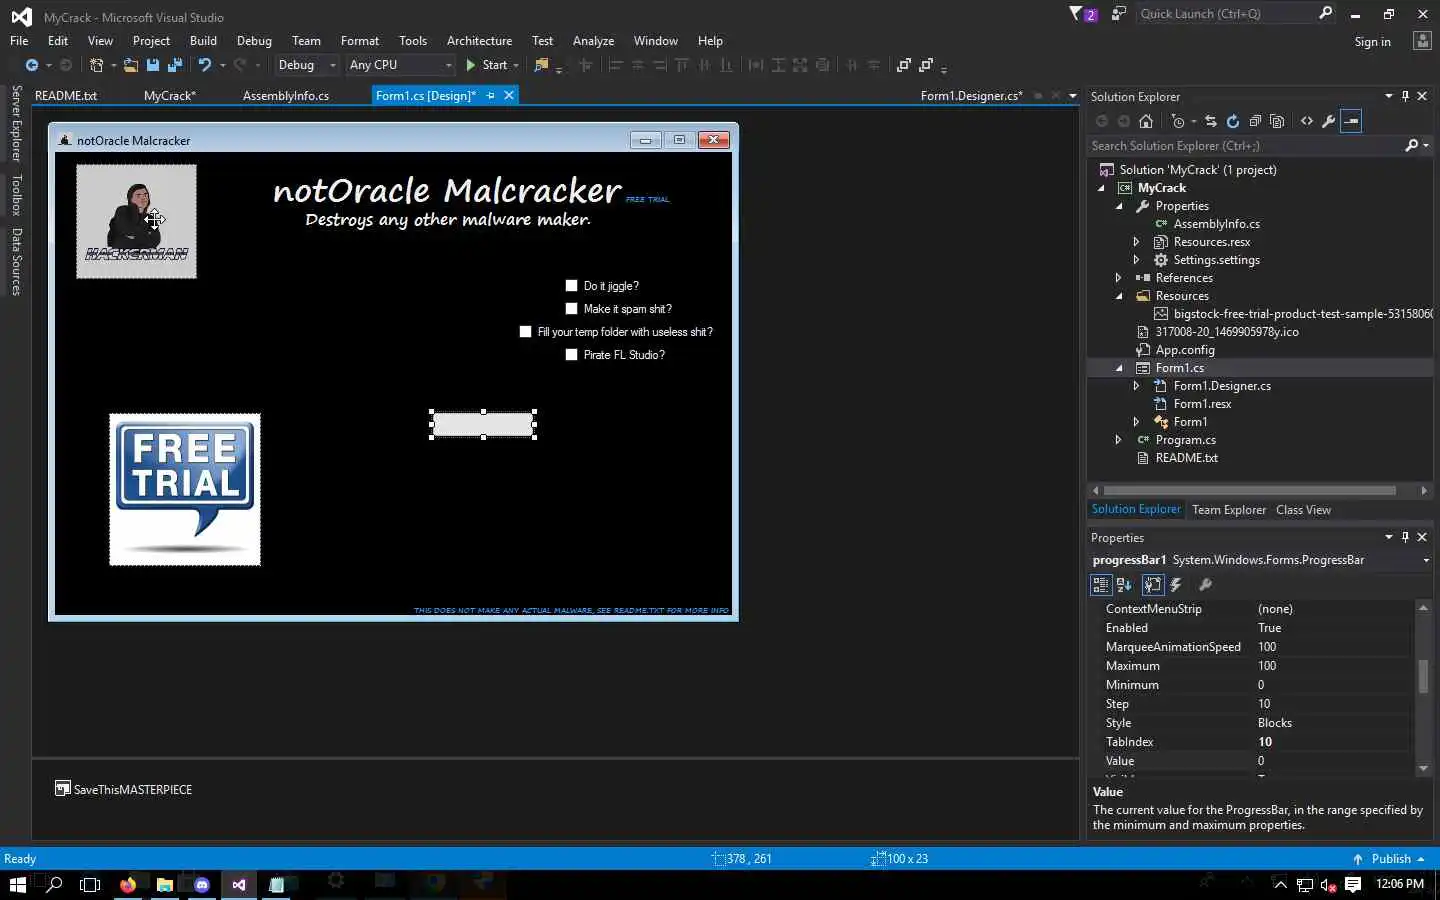This screenshot has width=1440, height=900.
Task: Collapse the MyCrack project node
Action: [x=1101, y=188]
